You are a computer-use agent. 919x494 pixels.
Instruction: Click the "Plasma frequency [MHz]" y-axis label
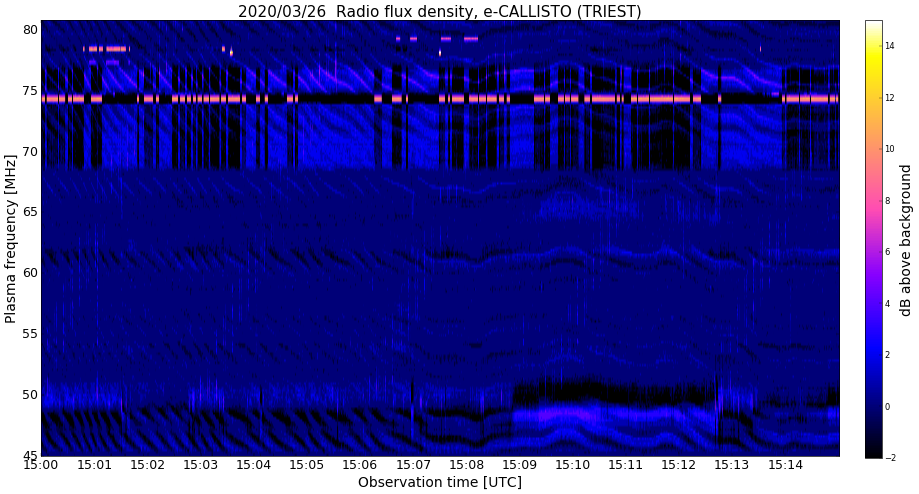coord(10,239)
